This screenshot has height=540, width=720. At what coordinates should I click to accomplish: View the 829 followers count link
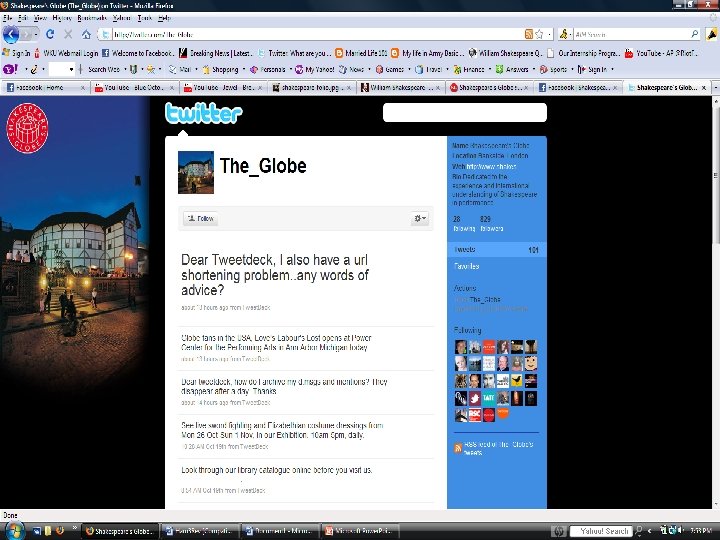click(x=491, y=224)
